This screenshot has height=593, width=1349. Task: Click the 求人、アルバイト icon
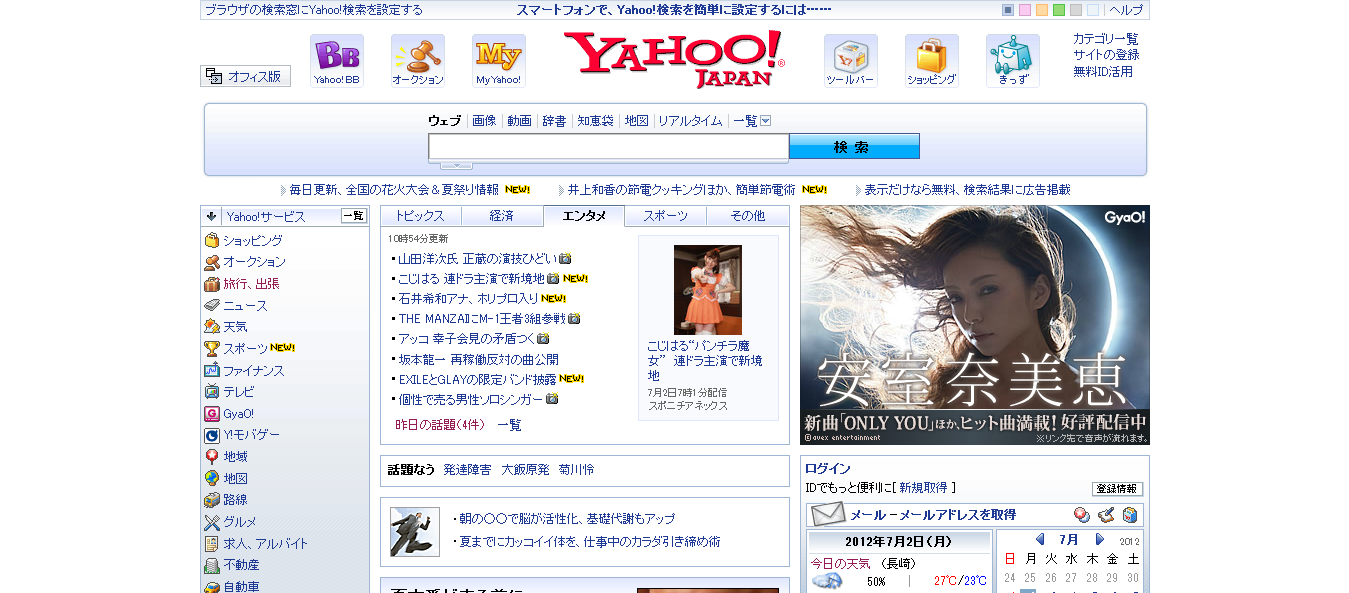click(212, 543)
